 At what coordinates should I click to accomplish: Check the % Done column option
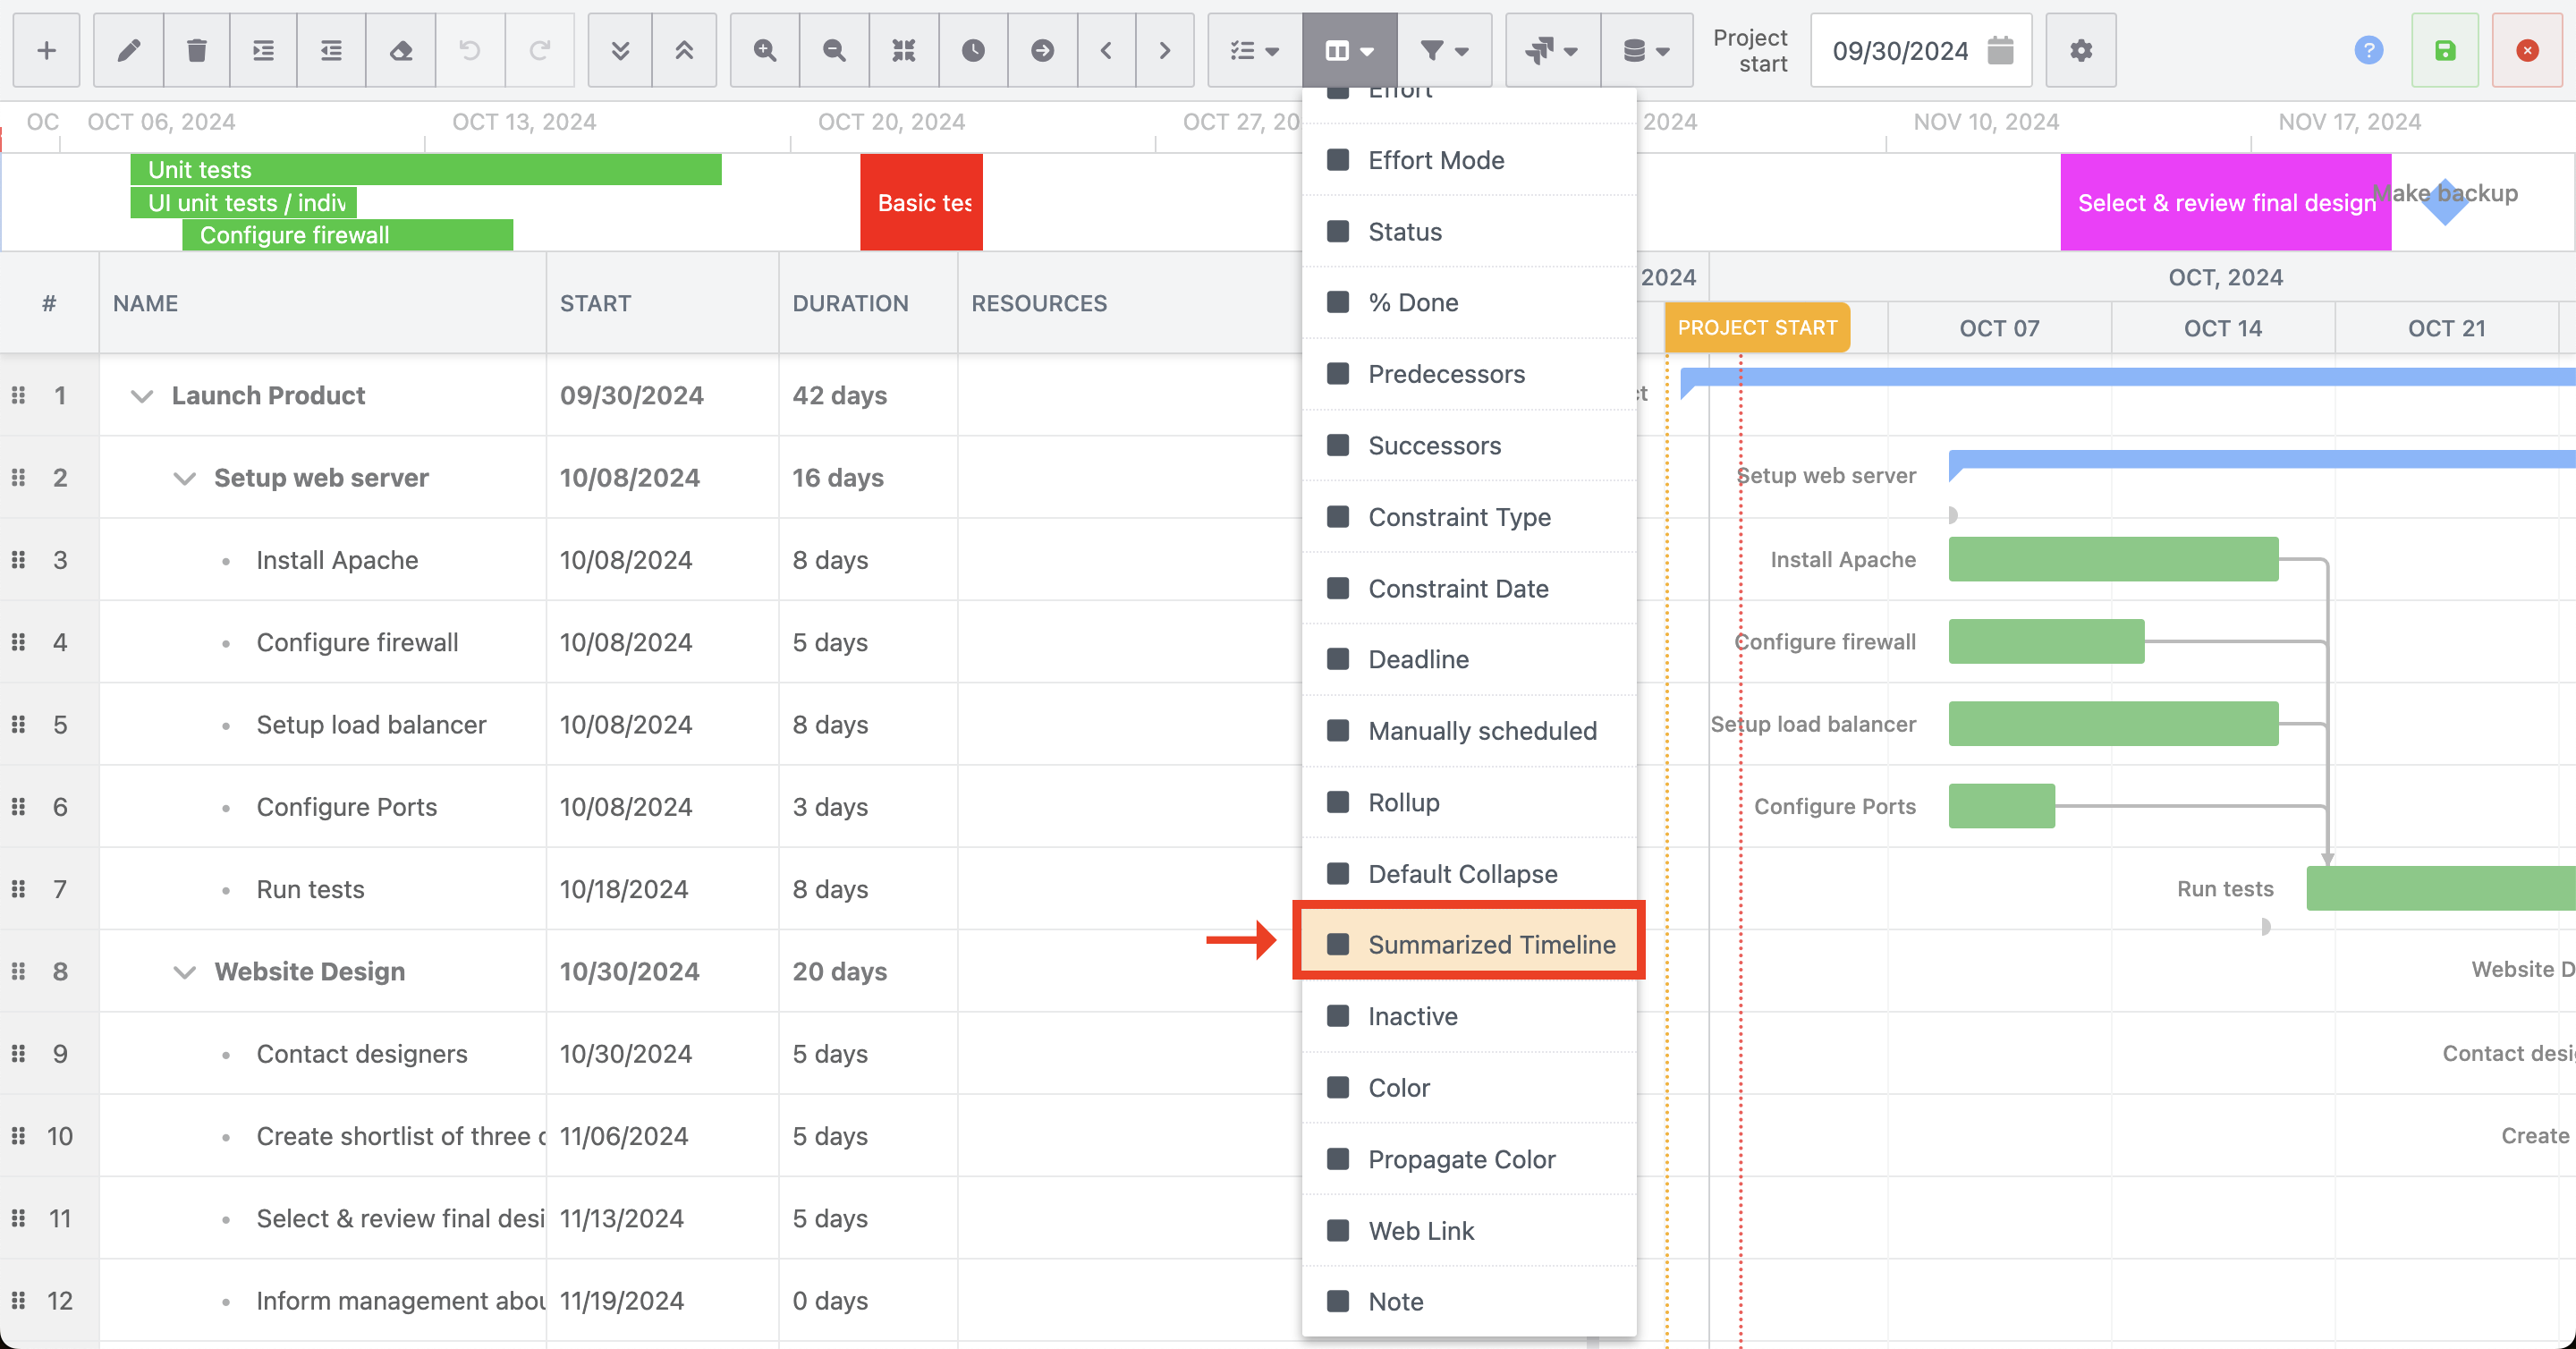tap(1338, 302)
